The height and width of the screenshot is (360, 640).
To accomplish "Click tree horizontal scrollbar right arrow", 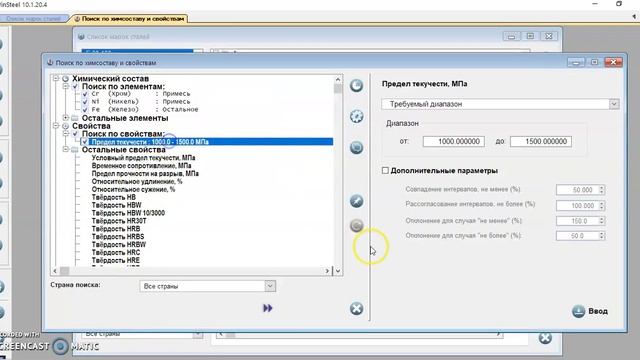I will [327, 271].
